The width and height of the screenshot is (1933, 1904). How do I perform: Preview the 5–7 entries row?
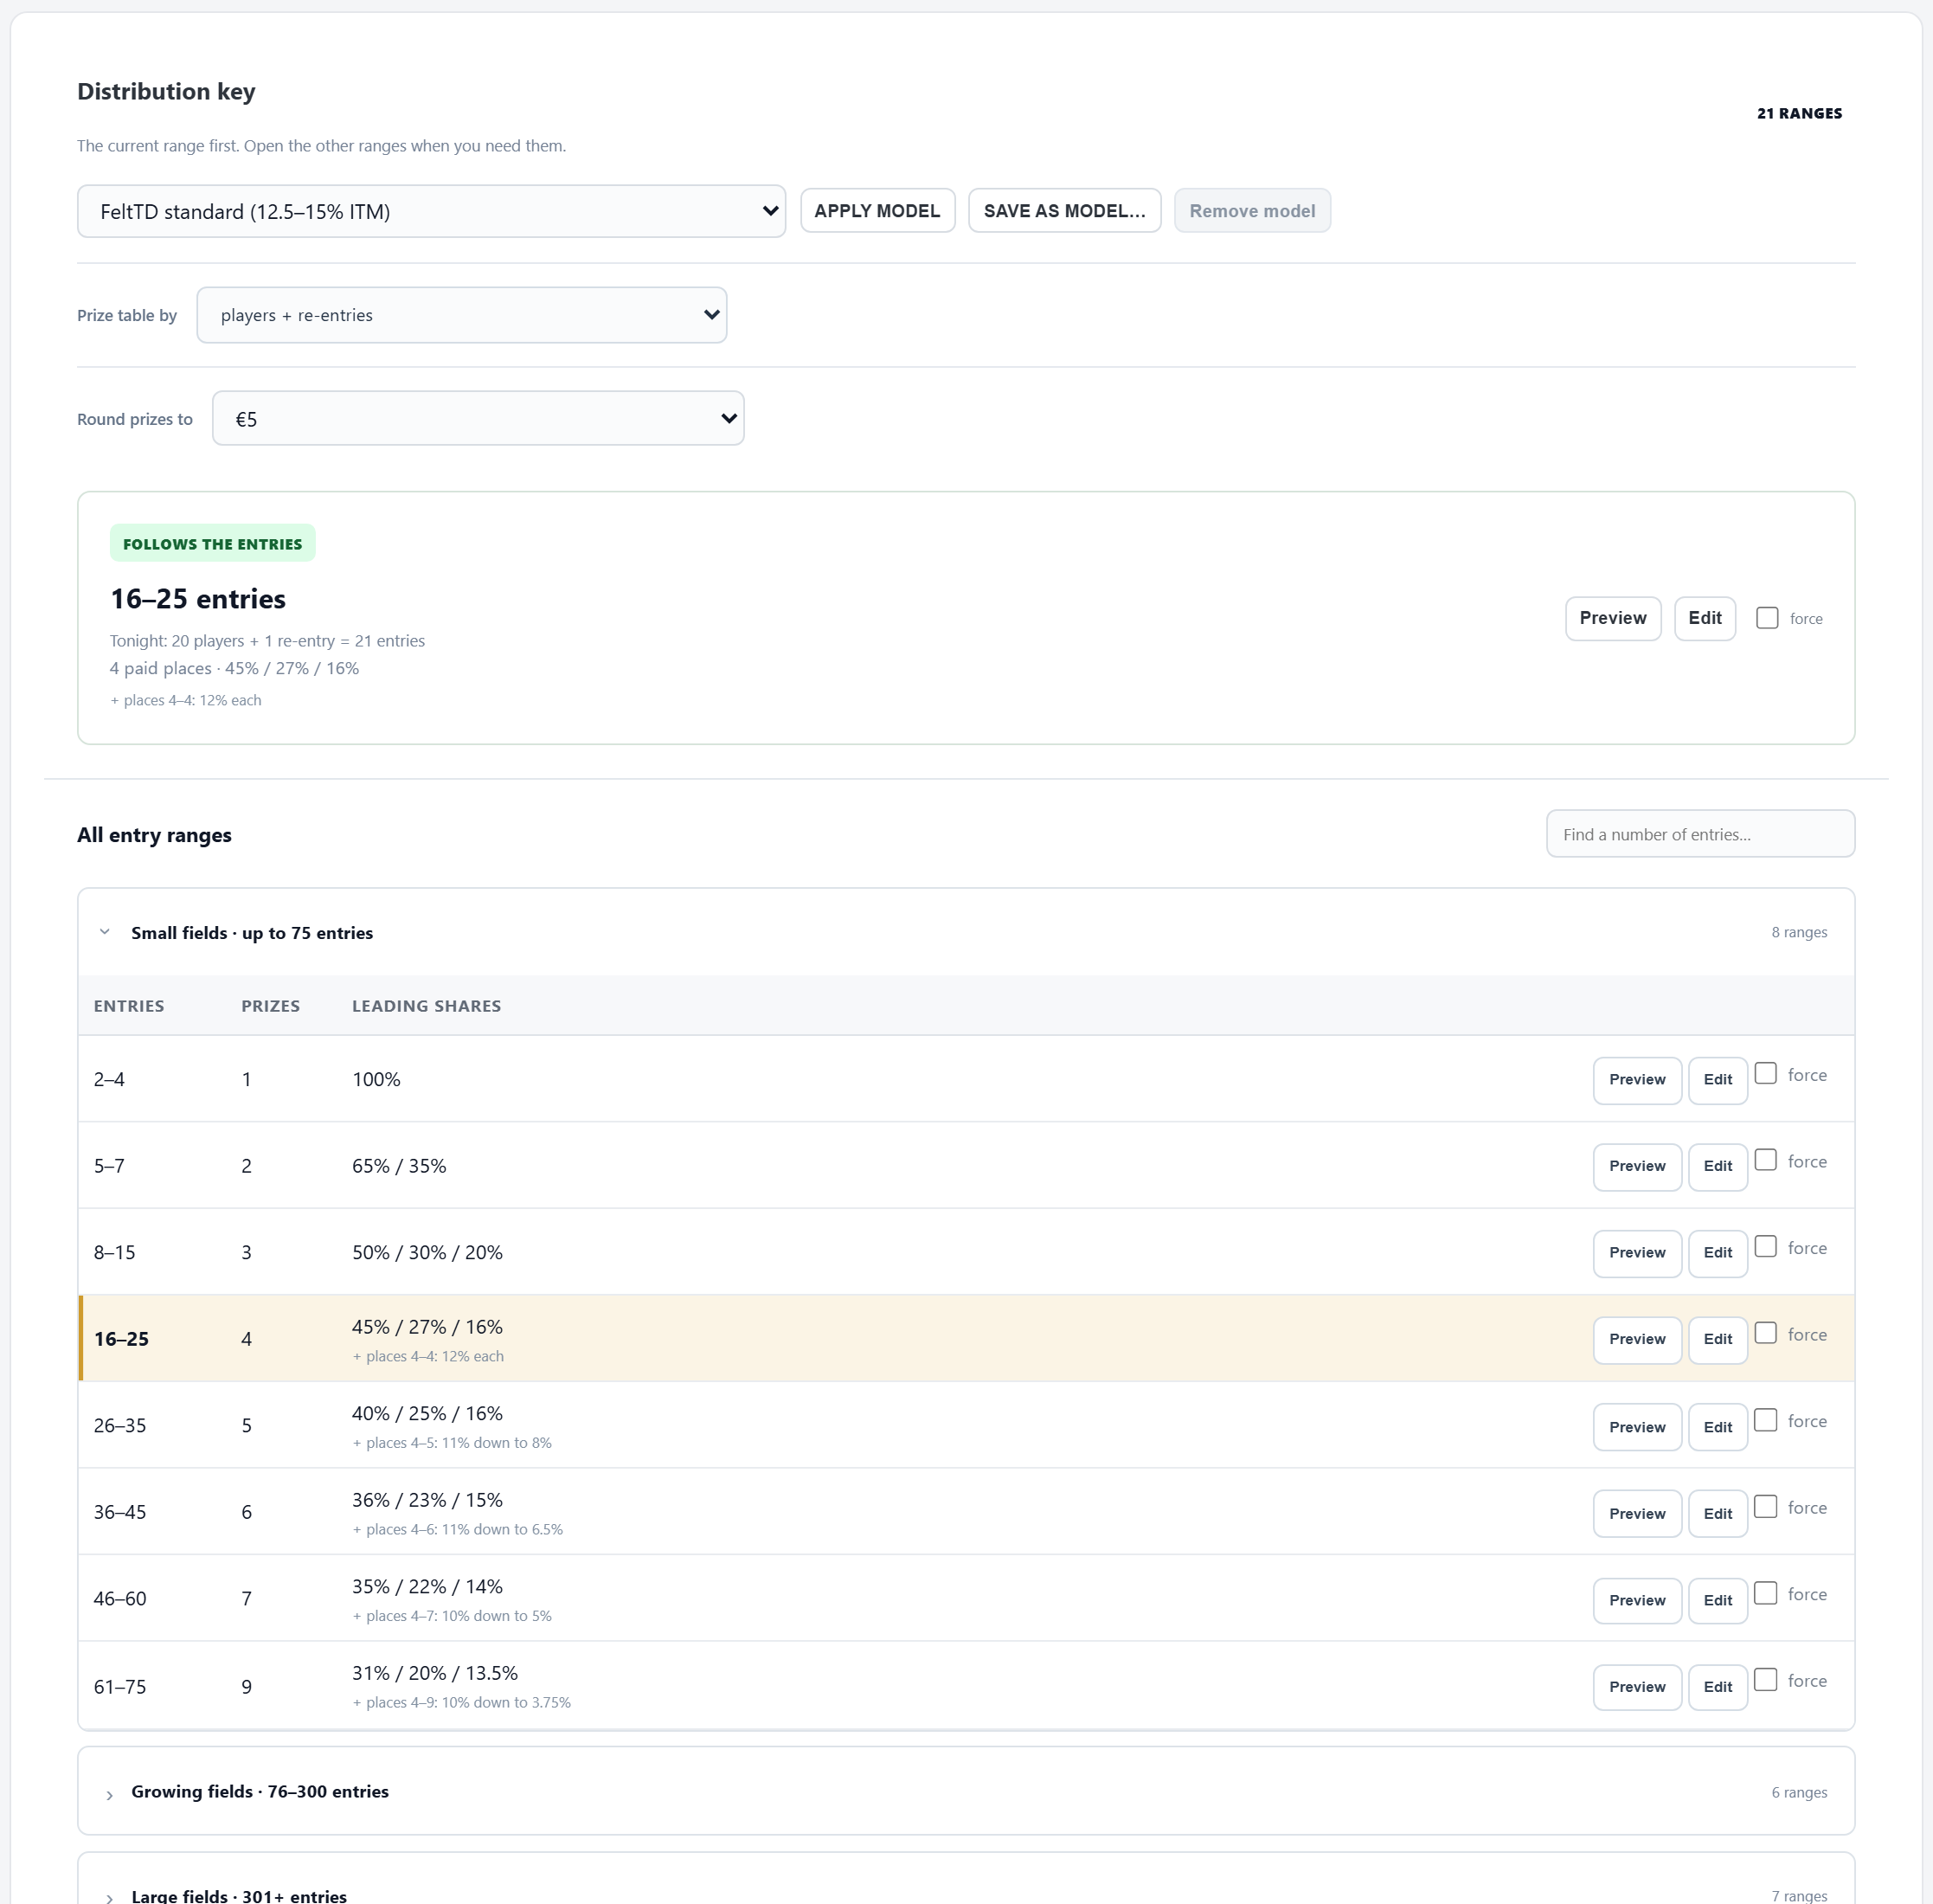pos(1637,1166)
